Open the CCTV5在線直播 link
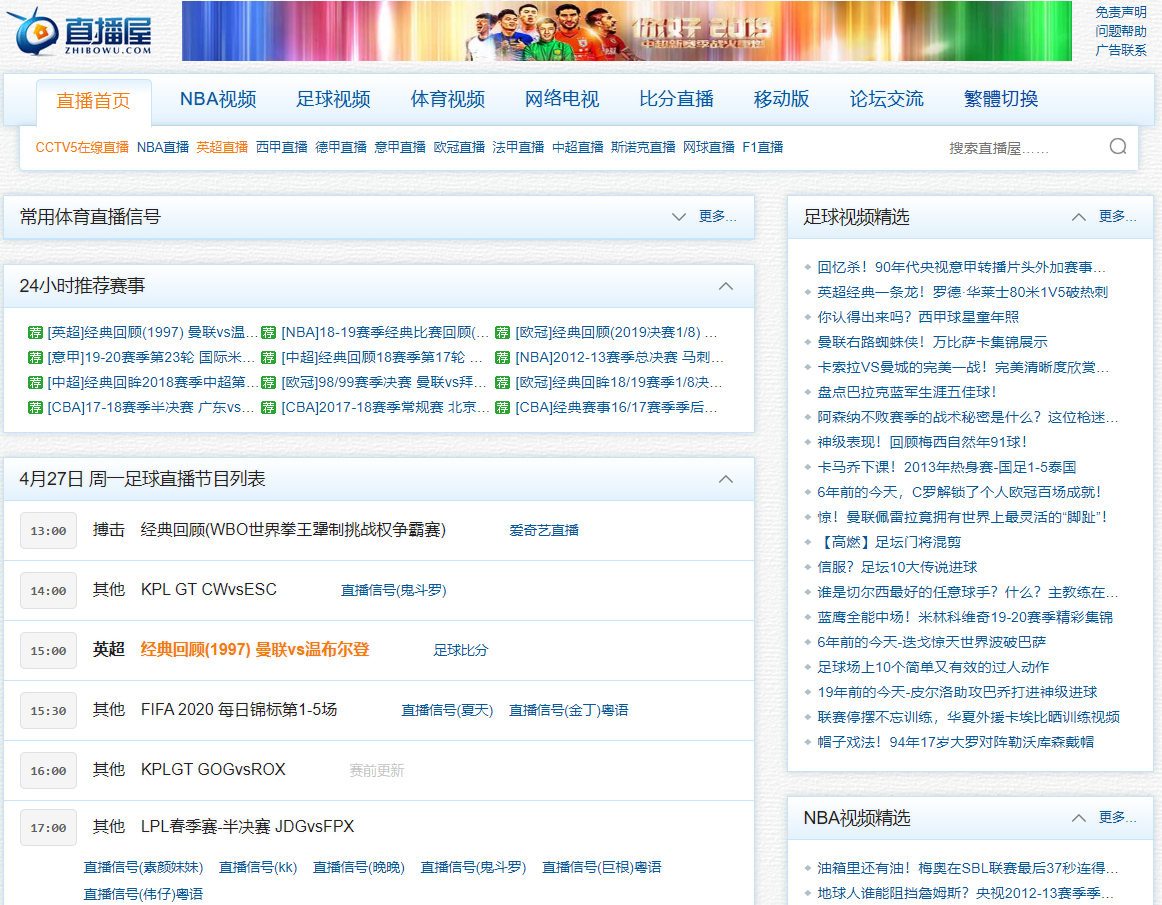 pyautogui.click(x=82, y=147)
